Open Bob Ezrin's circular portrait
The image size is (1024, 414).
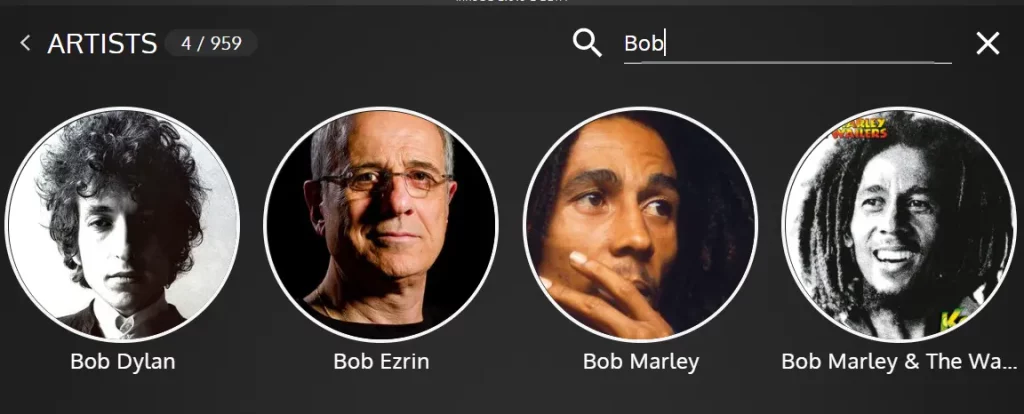[381, 224]
